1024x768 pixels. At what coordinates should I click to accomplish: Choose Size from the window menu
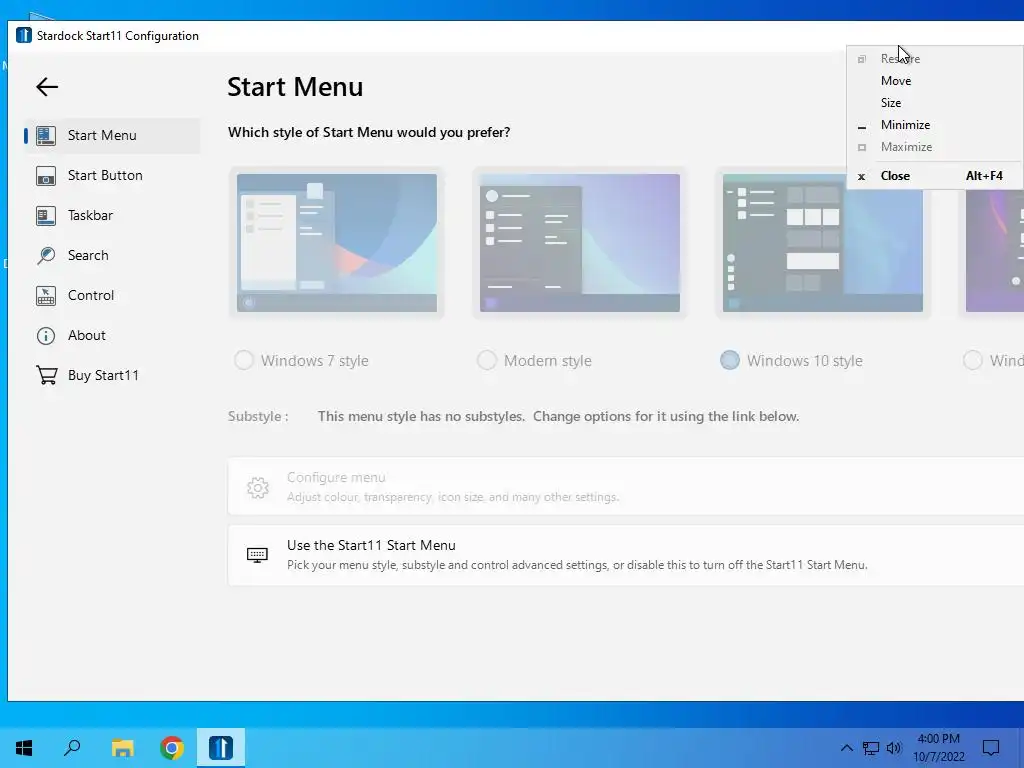click(935, 103)
